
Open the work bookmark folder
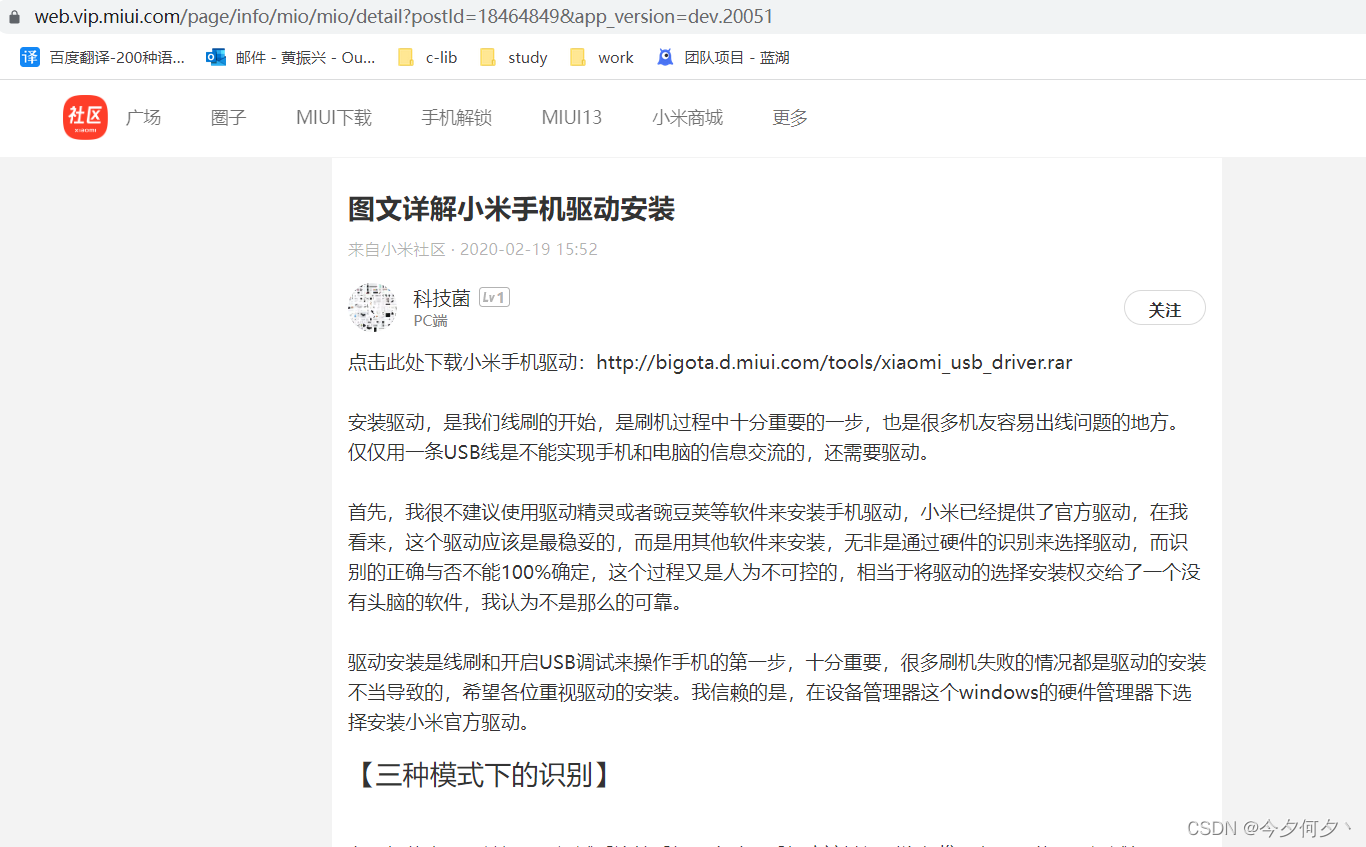[601, 57]
